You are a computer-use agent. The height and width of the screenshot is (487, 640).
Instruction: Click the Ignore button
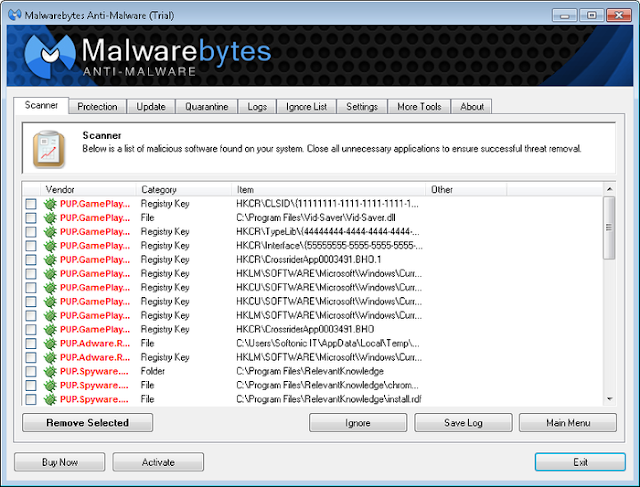[x=358, y=423]
